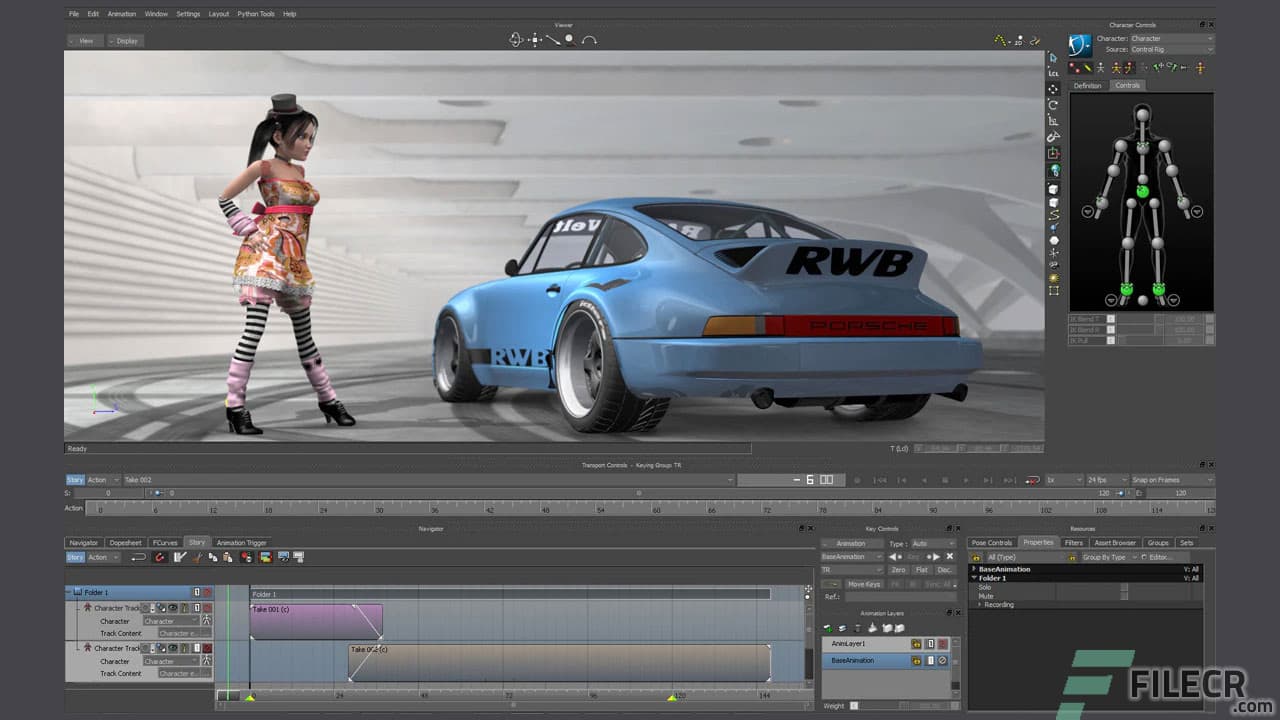
Task: Select the pencil edit icon in Story toolbar
Action: coord(179,558)
